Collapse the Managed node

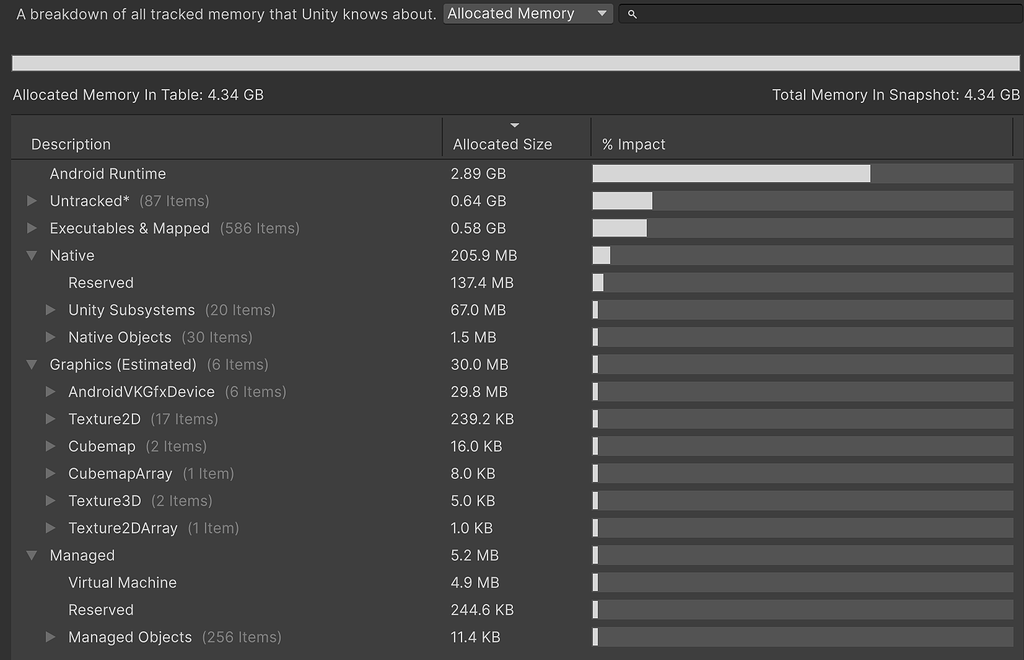click(x=31, y=555)
